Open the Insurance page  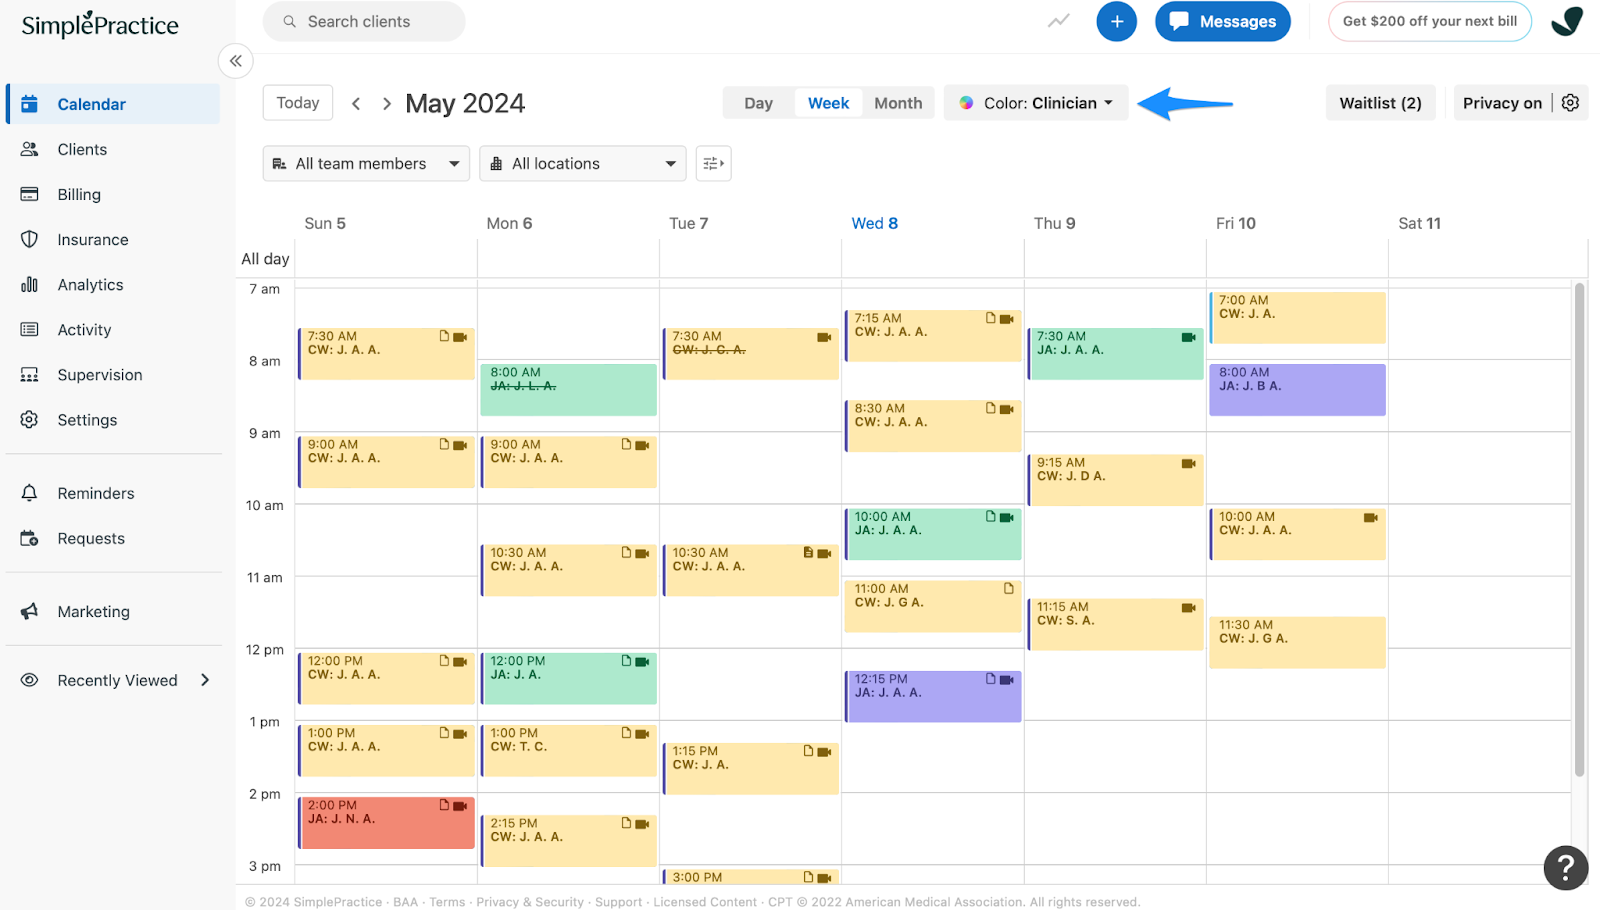[92, 239]
